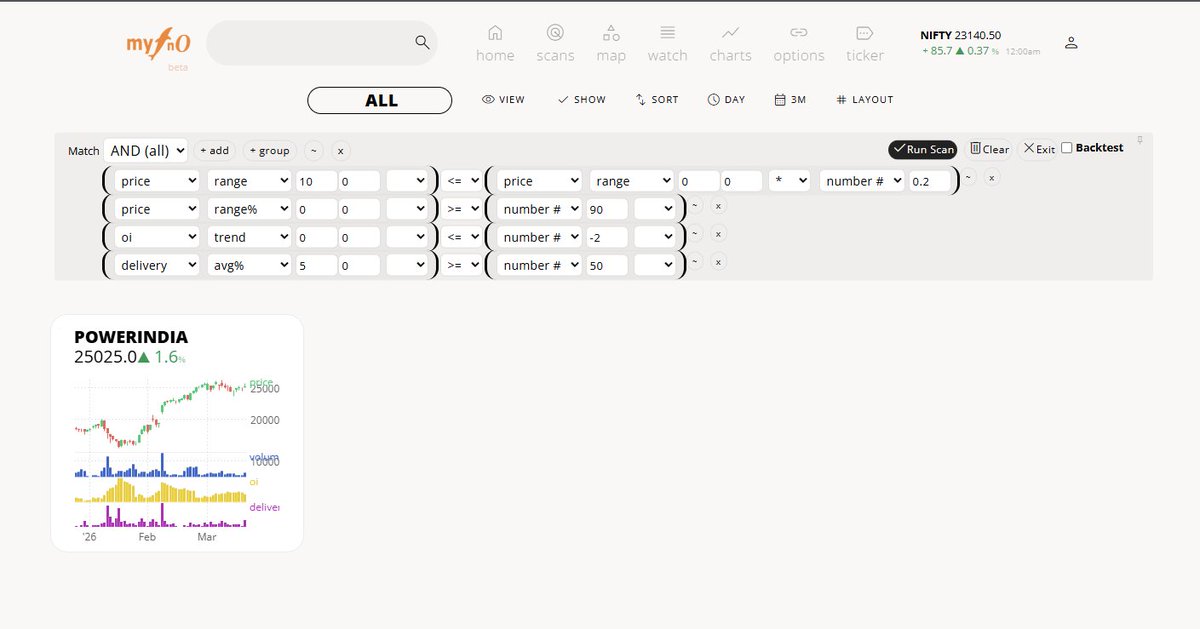The image size is (1200, 629).
Task: Open the ticker section
Action: pos(865,44)
